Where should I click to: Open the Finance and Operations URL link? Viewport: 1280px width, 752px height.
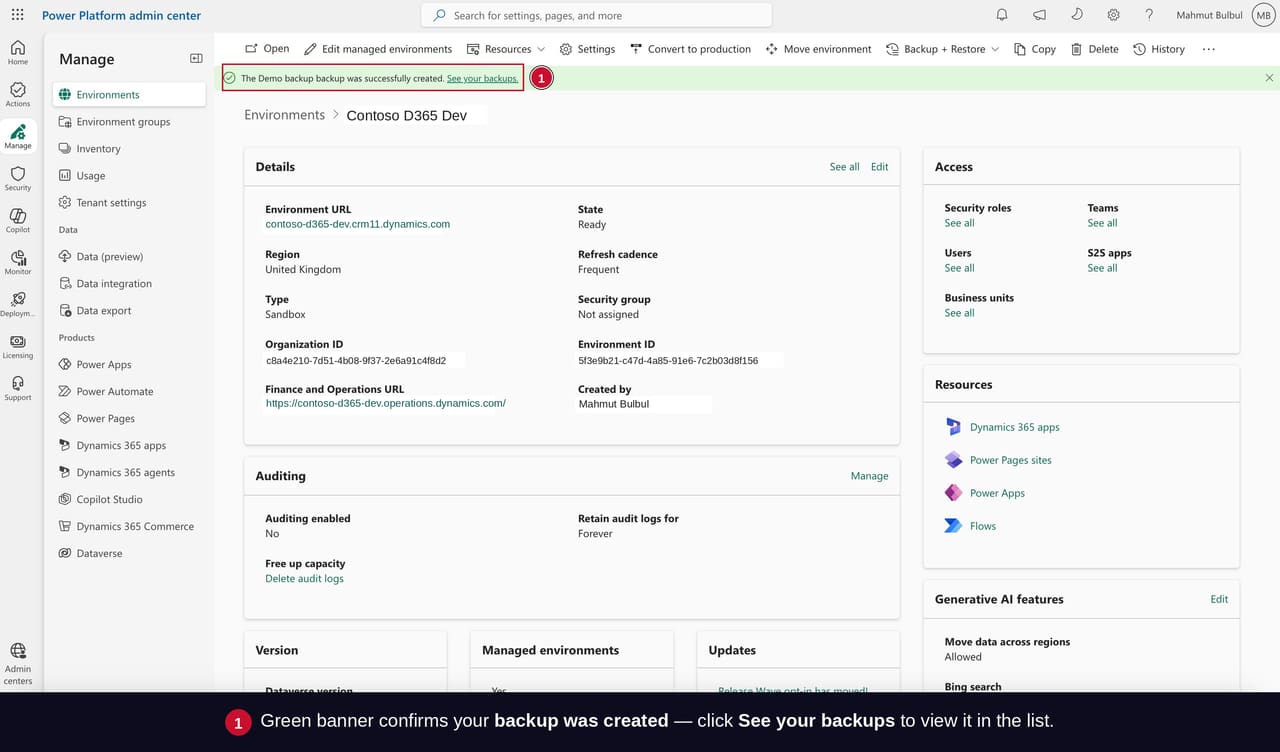click(385, 403)
